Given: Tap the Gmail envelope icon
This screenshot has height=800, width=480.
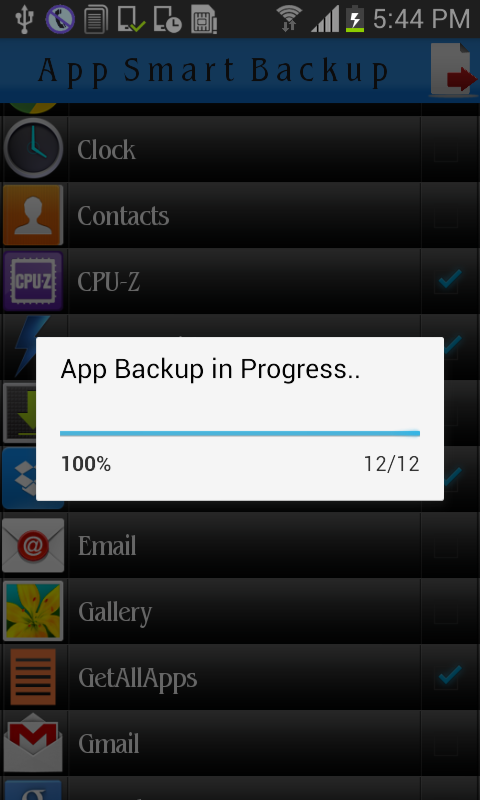Looking at the screenshot, I should 33,743.
